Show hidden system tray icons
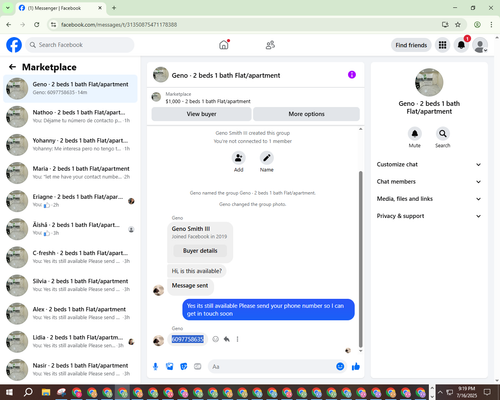This screenshot has width=500, height=400. click(440, 392)
